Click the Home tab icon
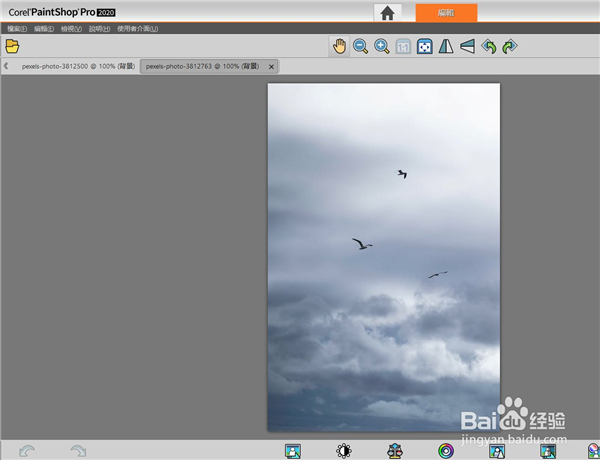 389,13
